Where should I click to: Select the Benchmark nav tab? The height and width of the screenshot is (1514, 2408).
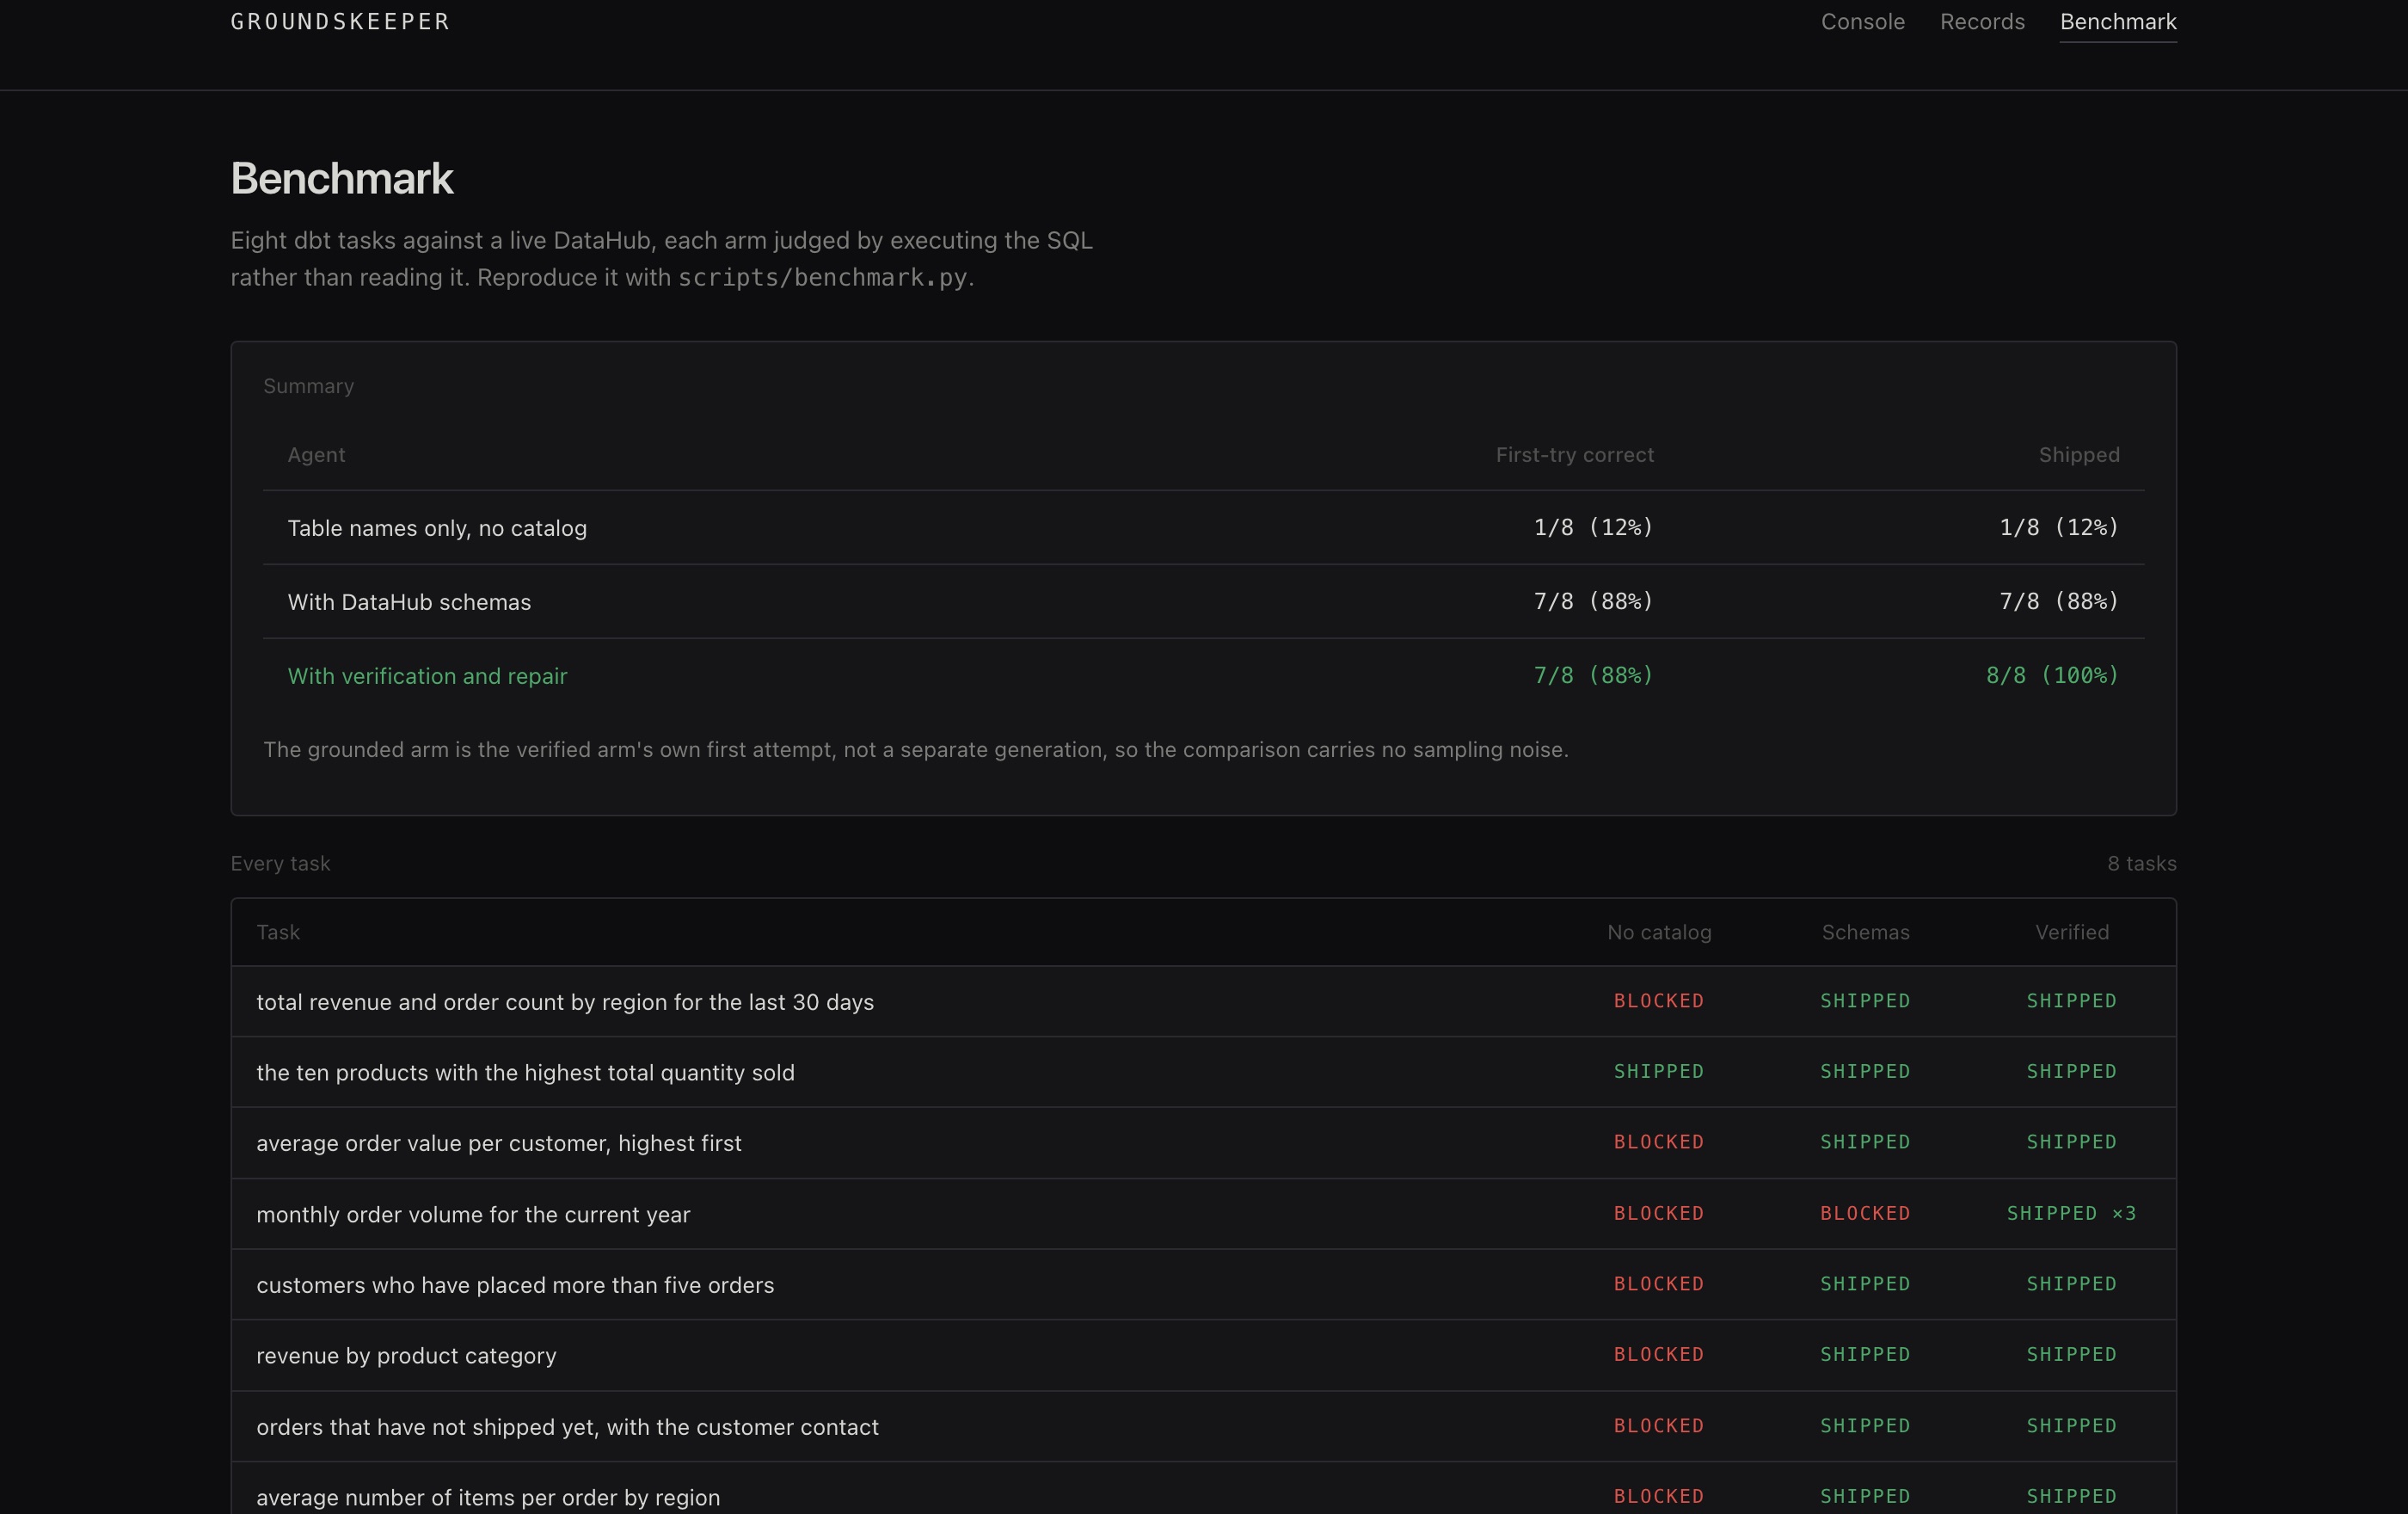2118,22
